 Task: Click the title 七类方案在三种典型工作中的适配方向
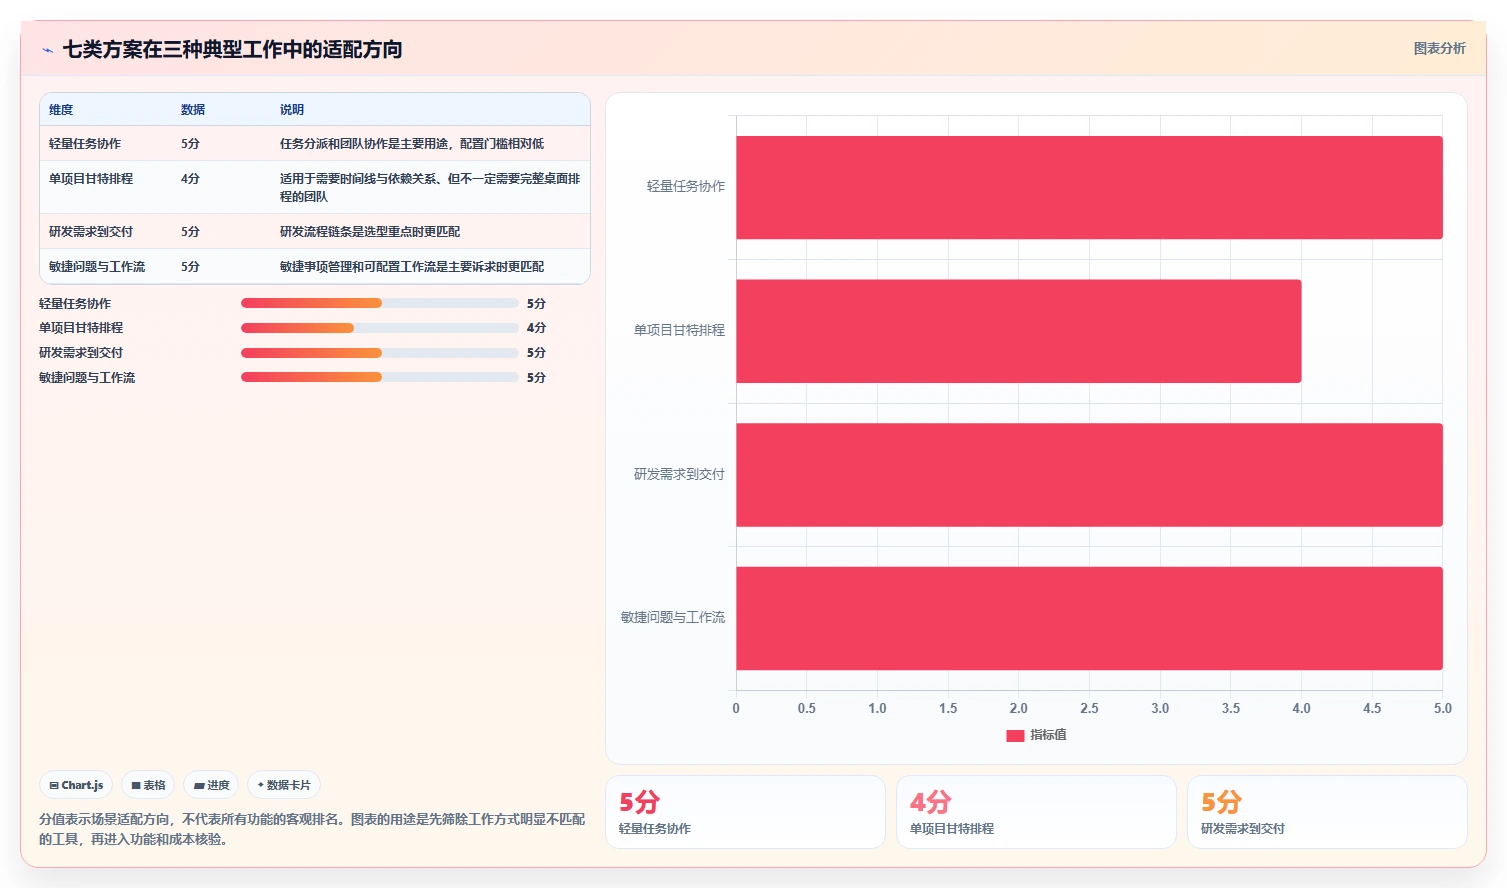[233, 49]
